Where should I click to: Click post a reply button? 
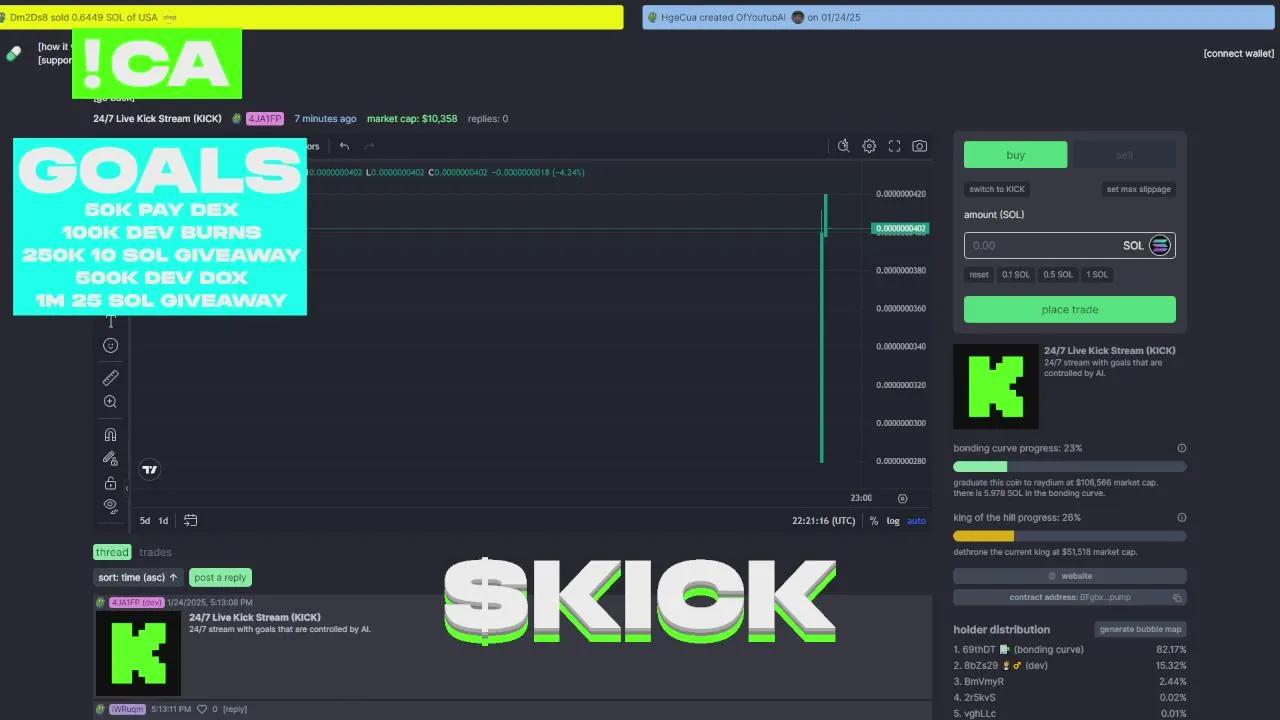[x=220, y=577]
